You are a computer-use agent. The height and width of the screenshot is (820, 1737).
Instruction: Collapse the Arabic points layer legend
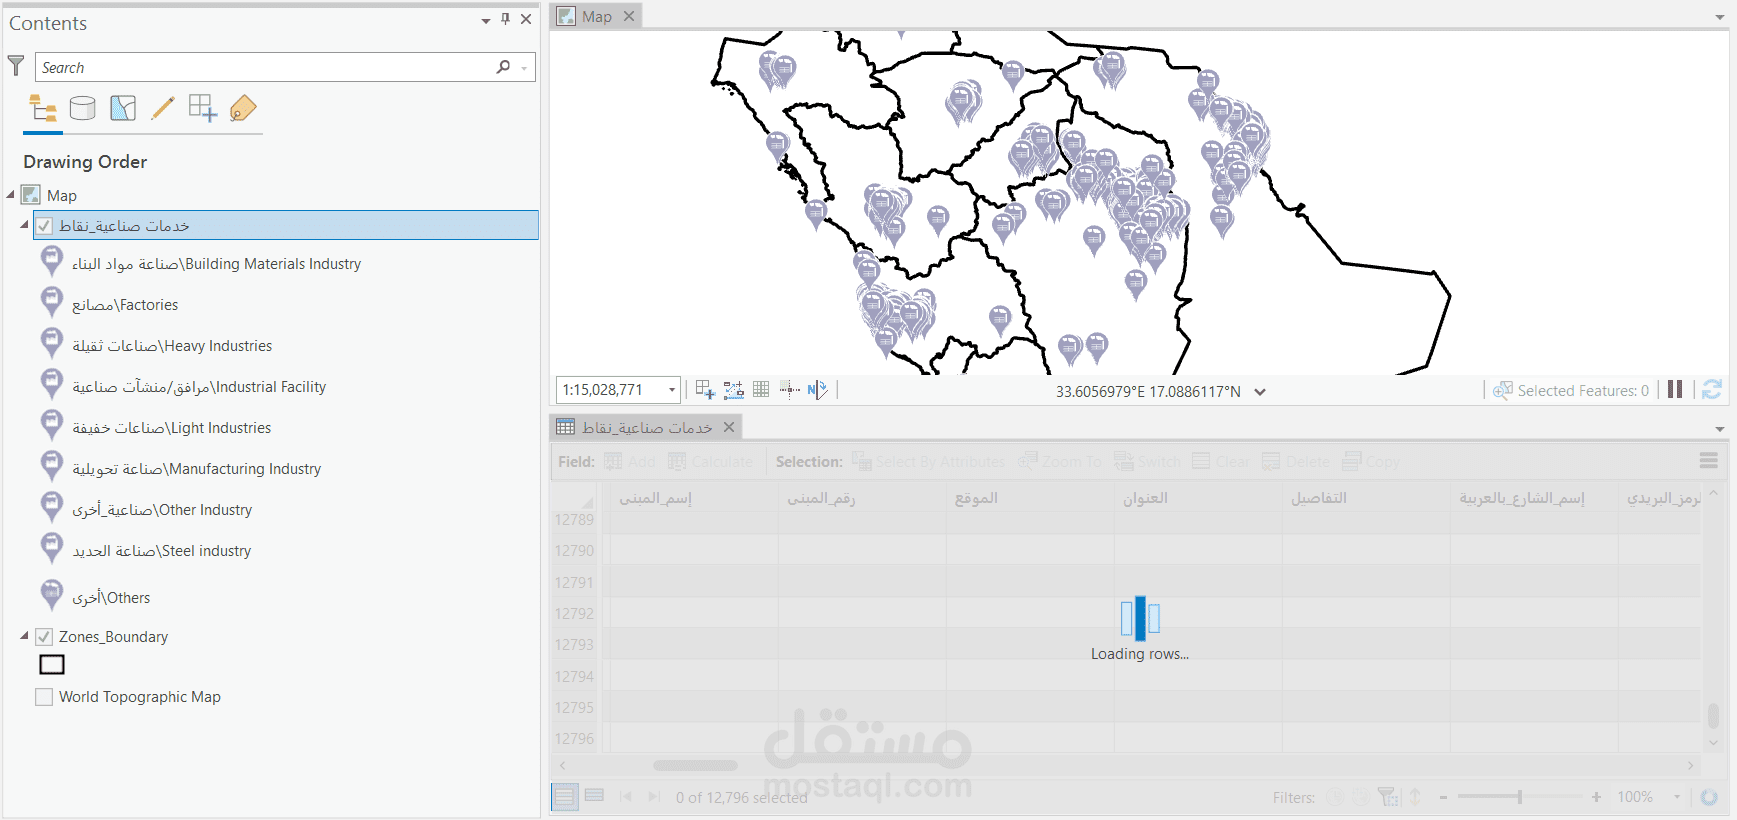(24, 226)
